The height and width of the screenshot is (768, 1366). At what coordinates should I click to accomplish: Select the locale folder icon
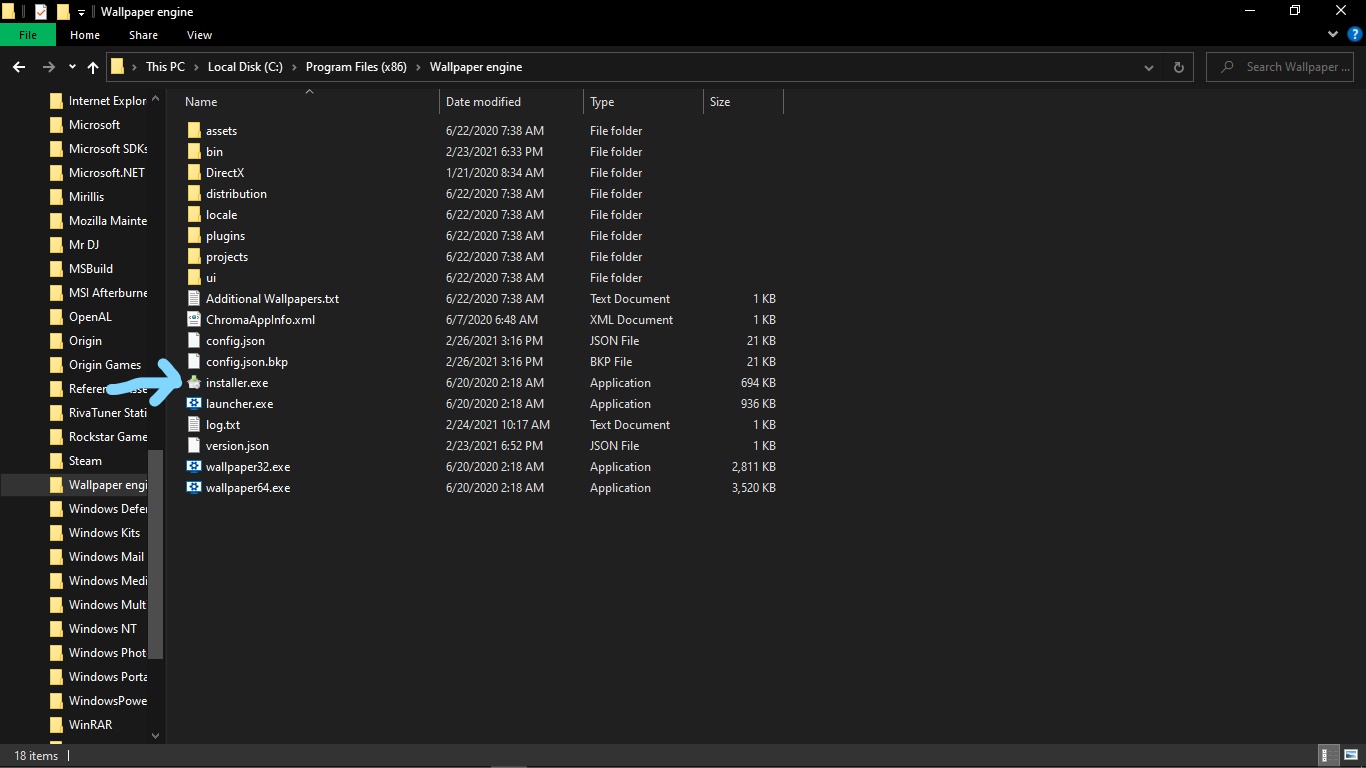[194, 215]
